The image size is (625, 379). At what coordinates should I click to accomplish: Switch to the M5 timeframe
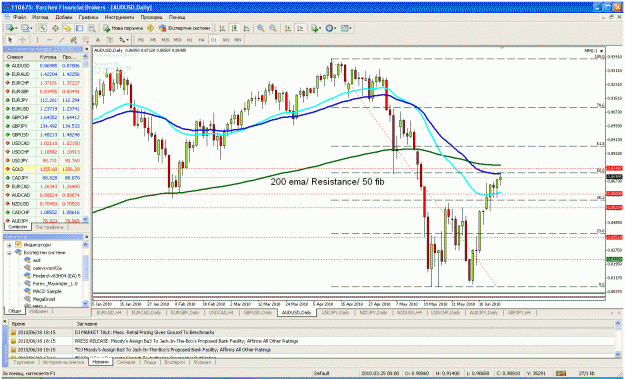[x=153, y=40]
